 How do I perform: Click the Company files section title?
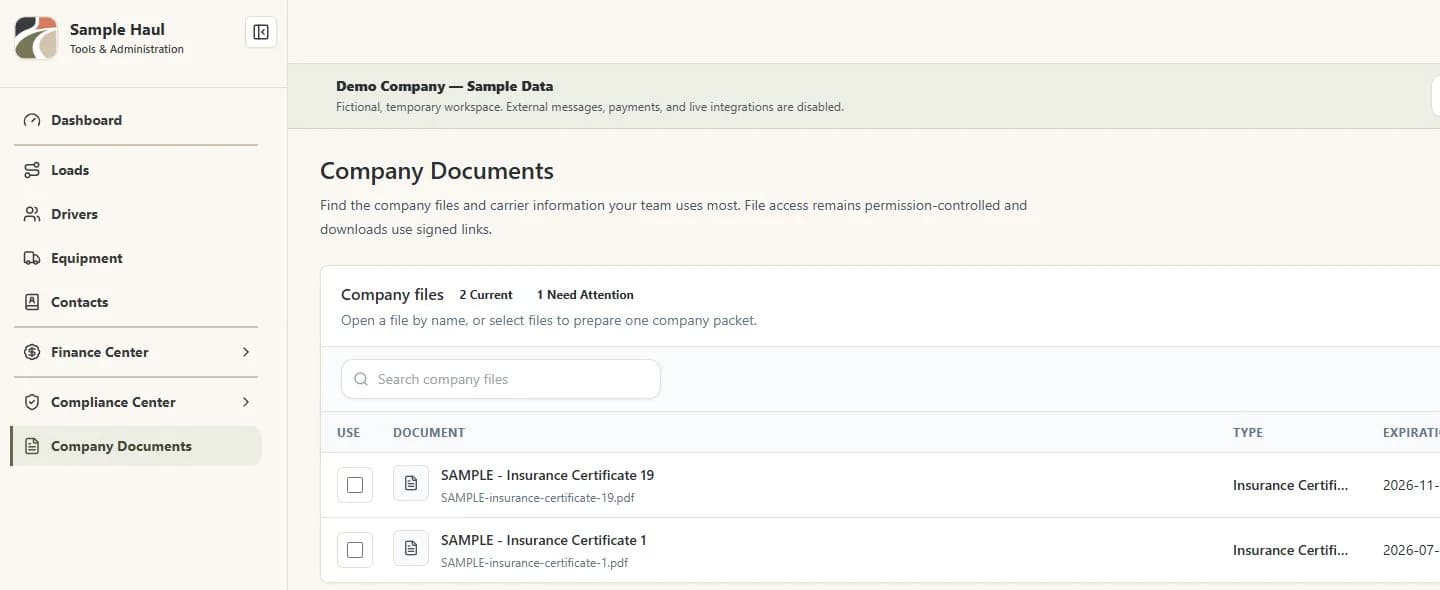click(x=392, y=295)
